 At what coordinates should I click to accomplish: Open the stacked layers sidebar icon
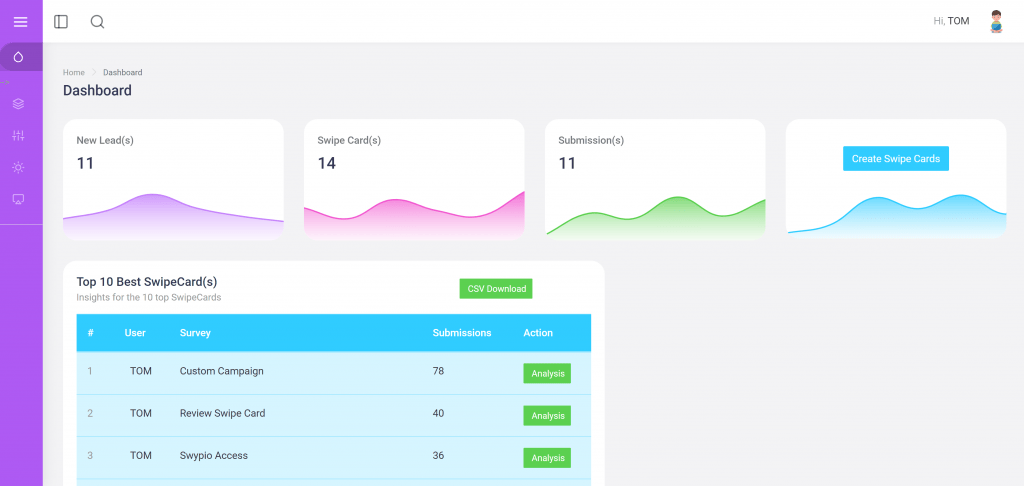tap(18, 104)
